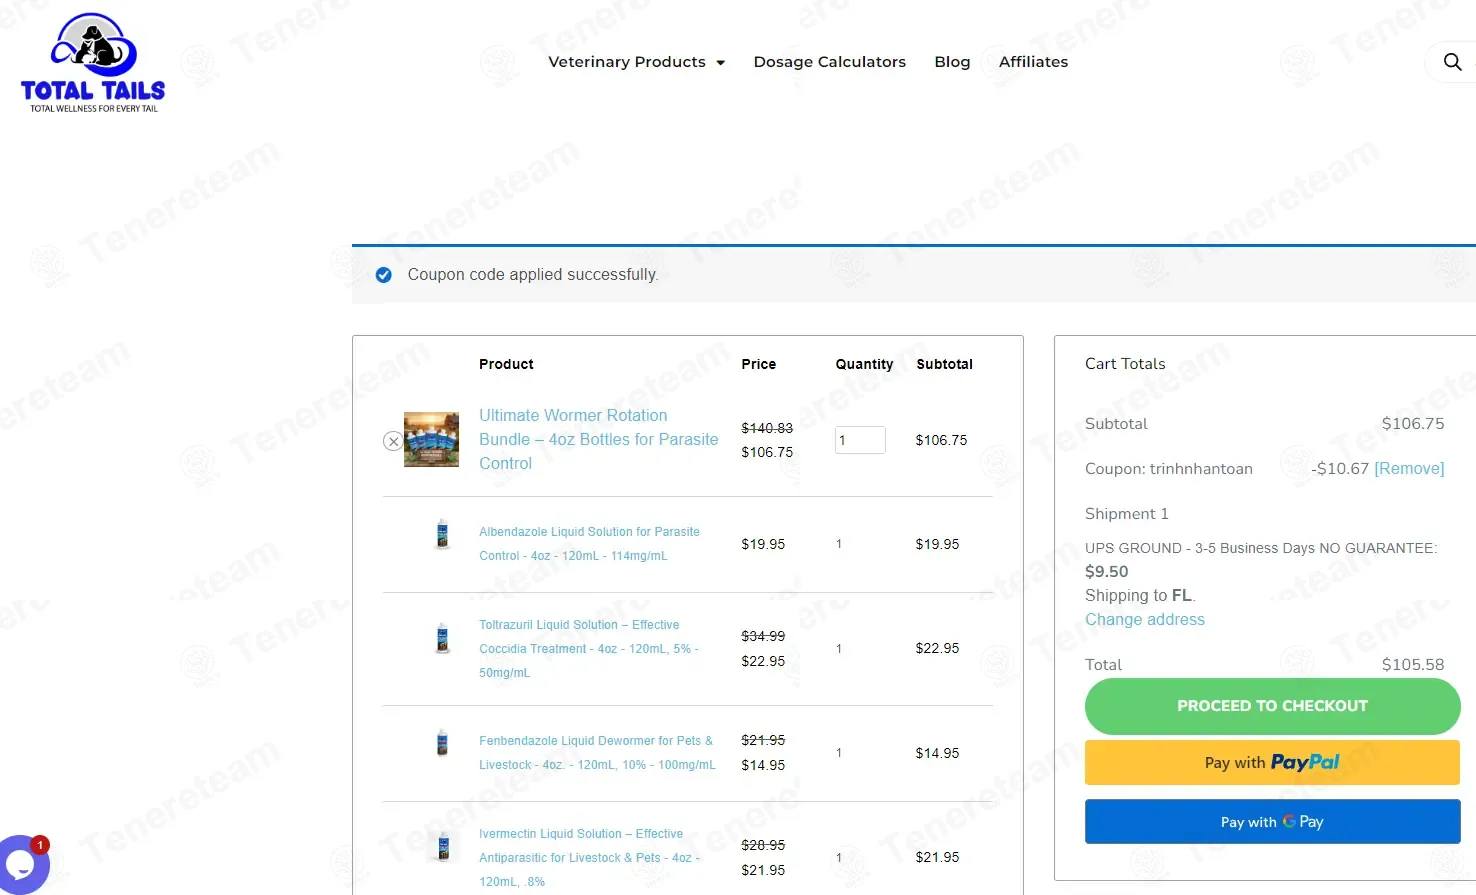Screen dimensions: 1476x895
Task: Click the Albendazole subtotal $19.95
Action: 937,544
